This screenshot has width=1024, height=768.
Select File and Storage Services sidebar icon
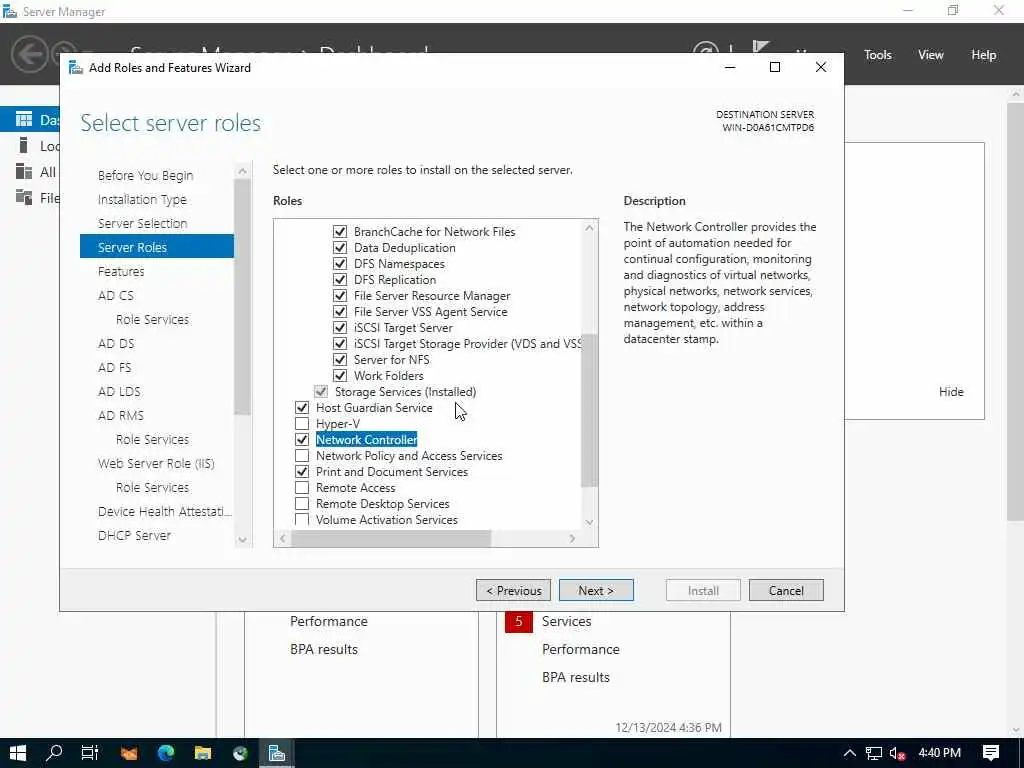tap(24, 197)
